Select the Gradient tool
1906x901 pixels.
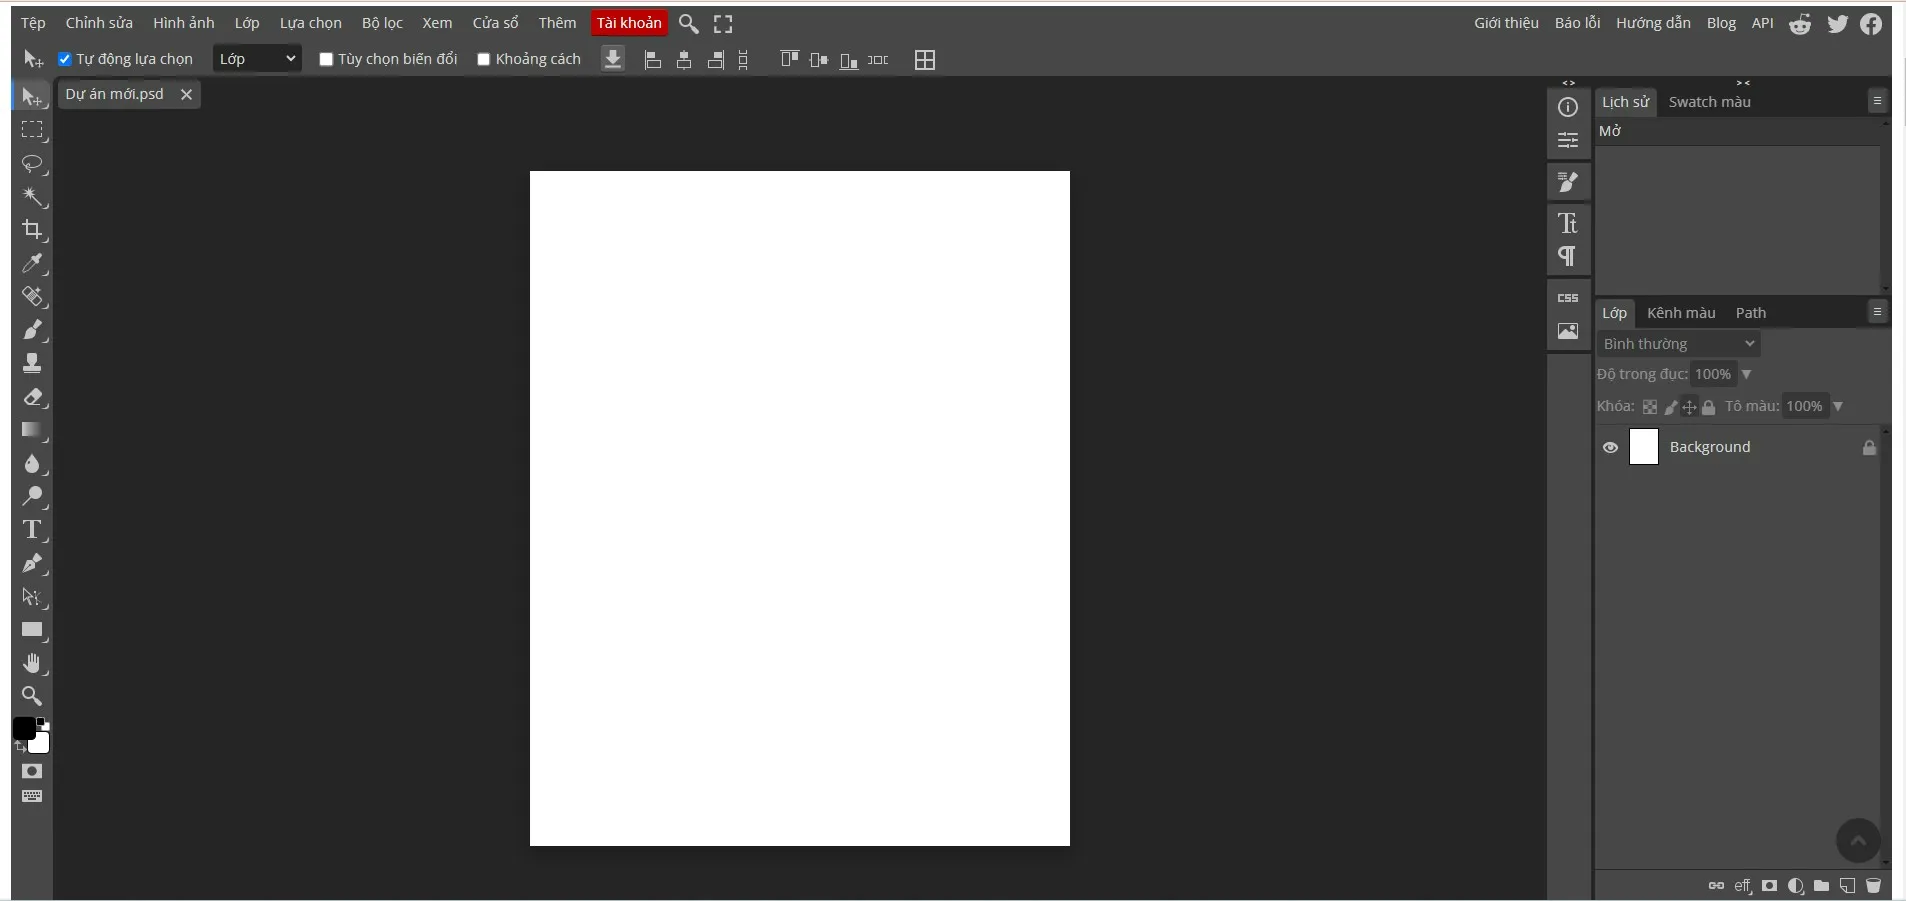point(32,430)
